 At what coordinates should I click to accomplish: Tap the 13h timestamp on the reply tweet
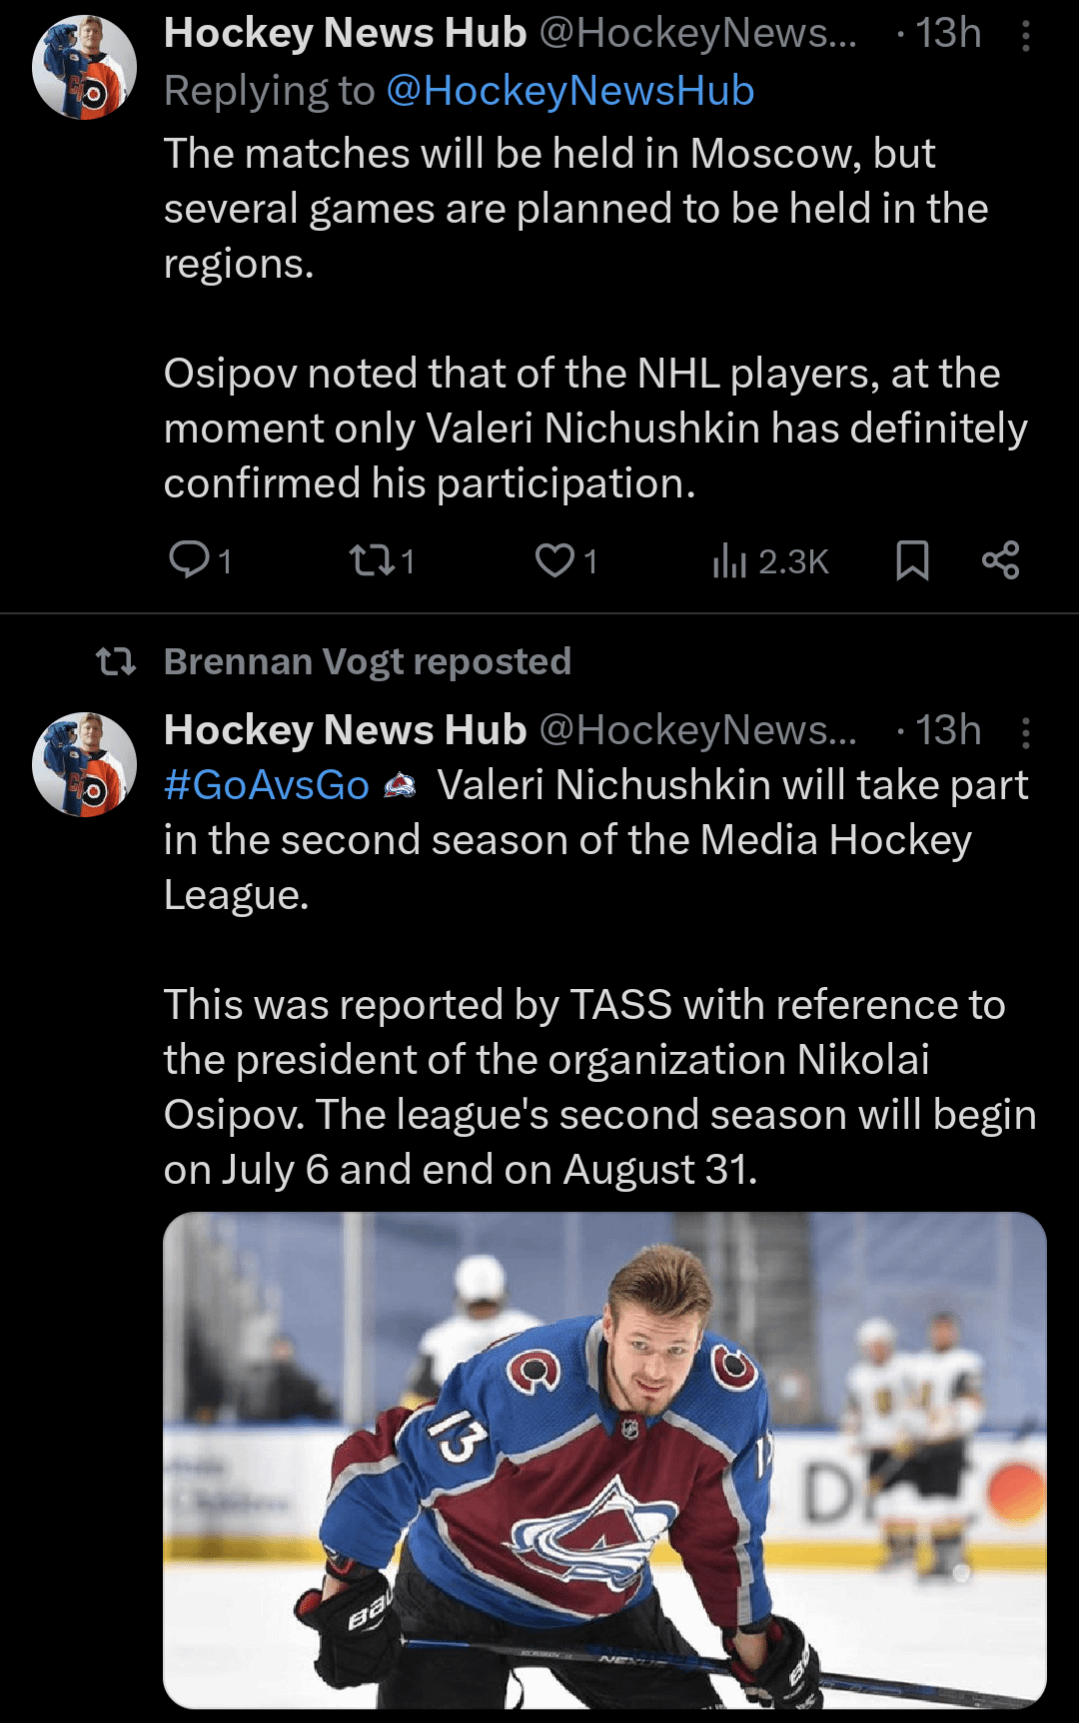tap(948, 33)
